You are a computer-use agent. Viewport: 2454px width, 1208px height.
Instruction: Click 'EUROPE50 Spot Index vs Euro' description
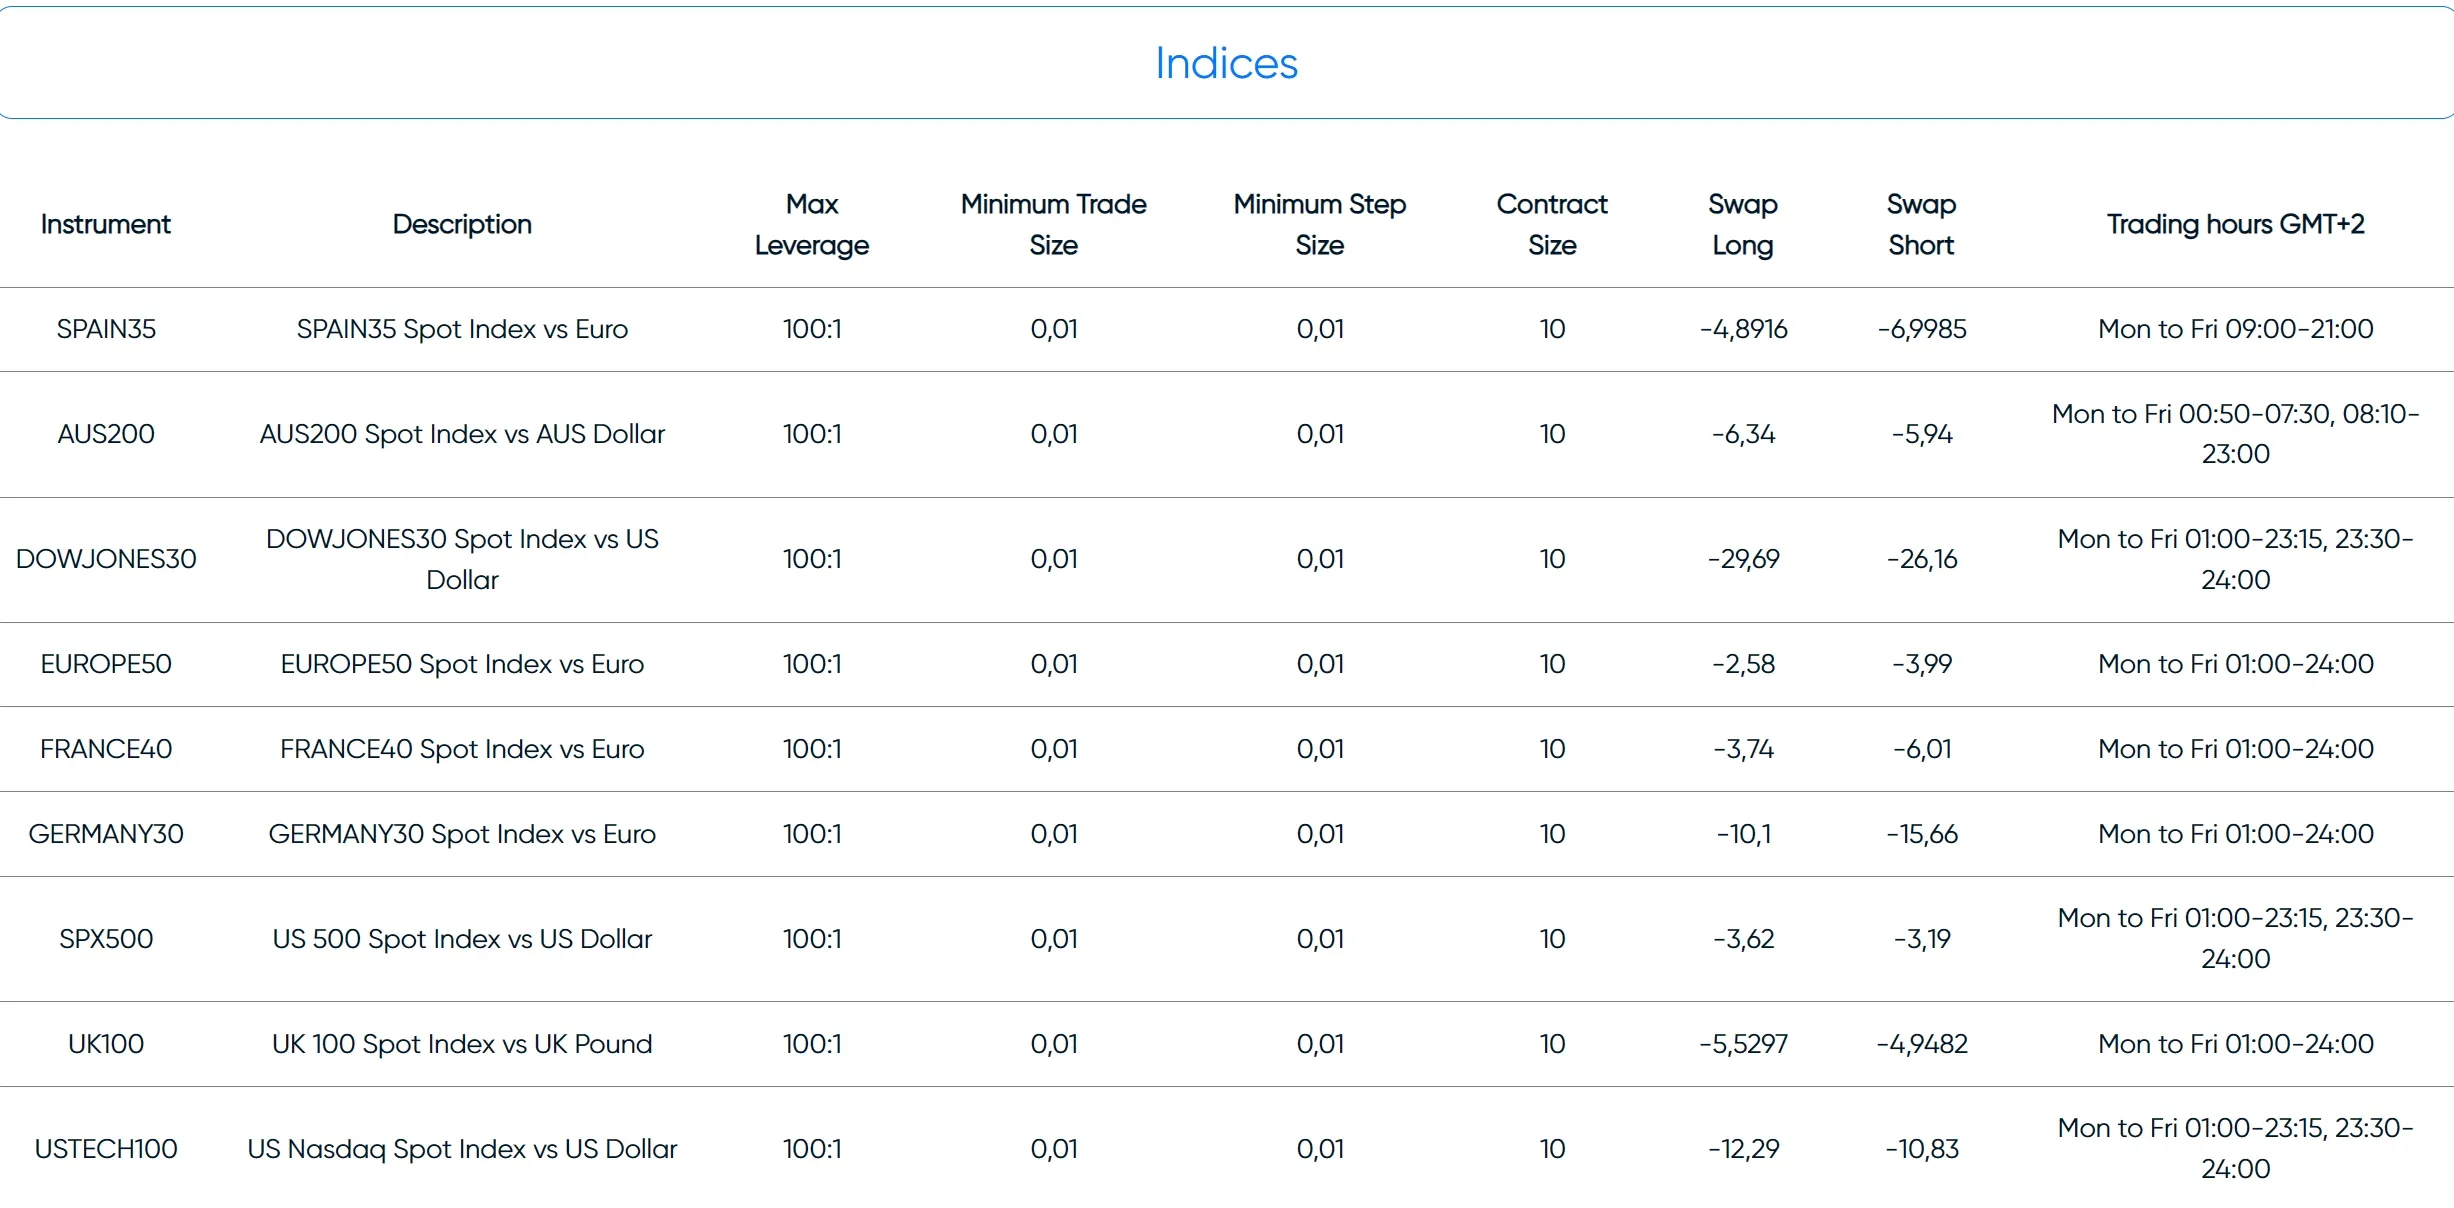click(x=462, y=664)
